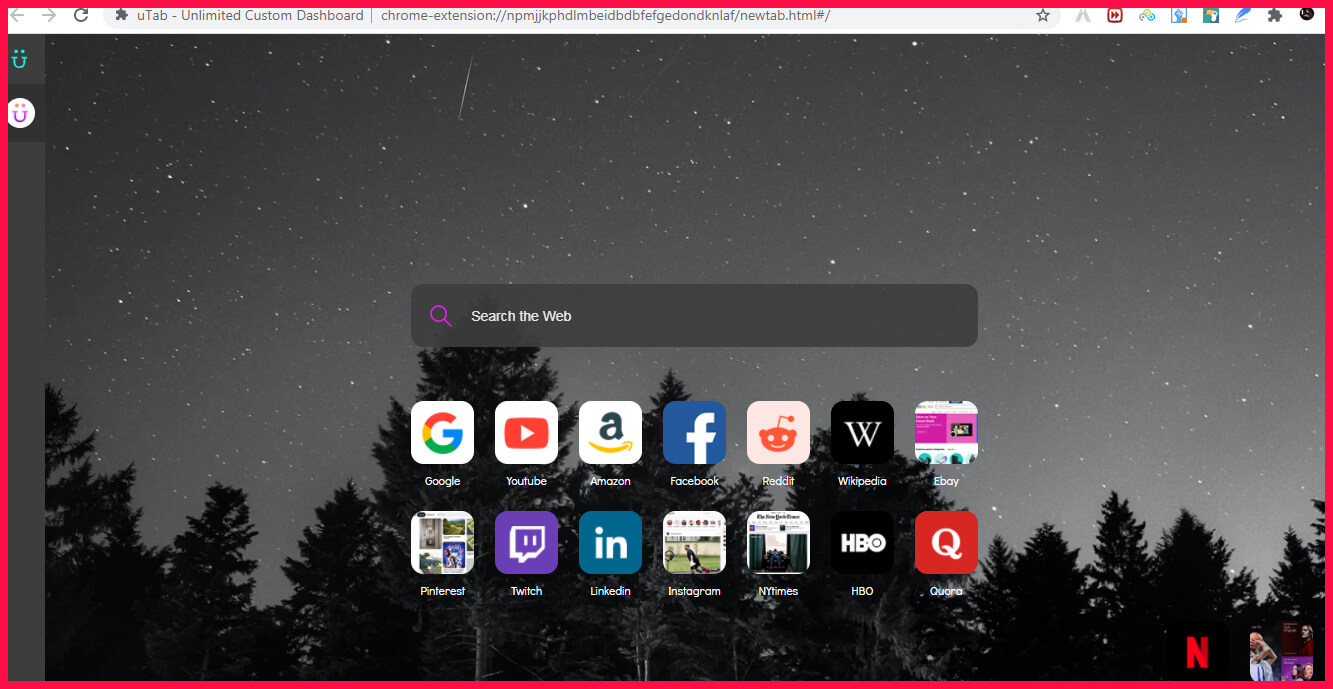Open the blue feather extension icon
This screenshot has height=689, width=1333.
tap(1243, 15)
